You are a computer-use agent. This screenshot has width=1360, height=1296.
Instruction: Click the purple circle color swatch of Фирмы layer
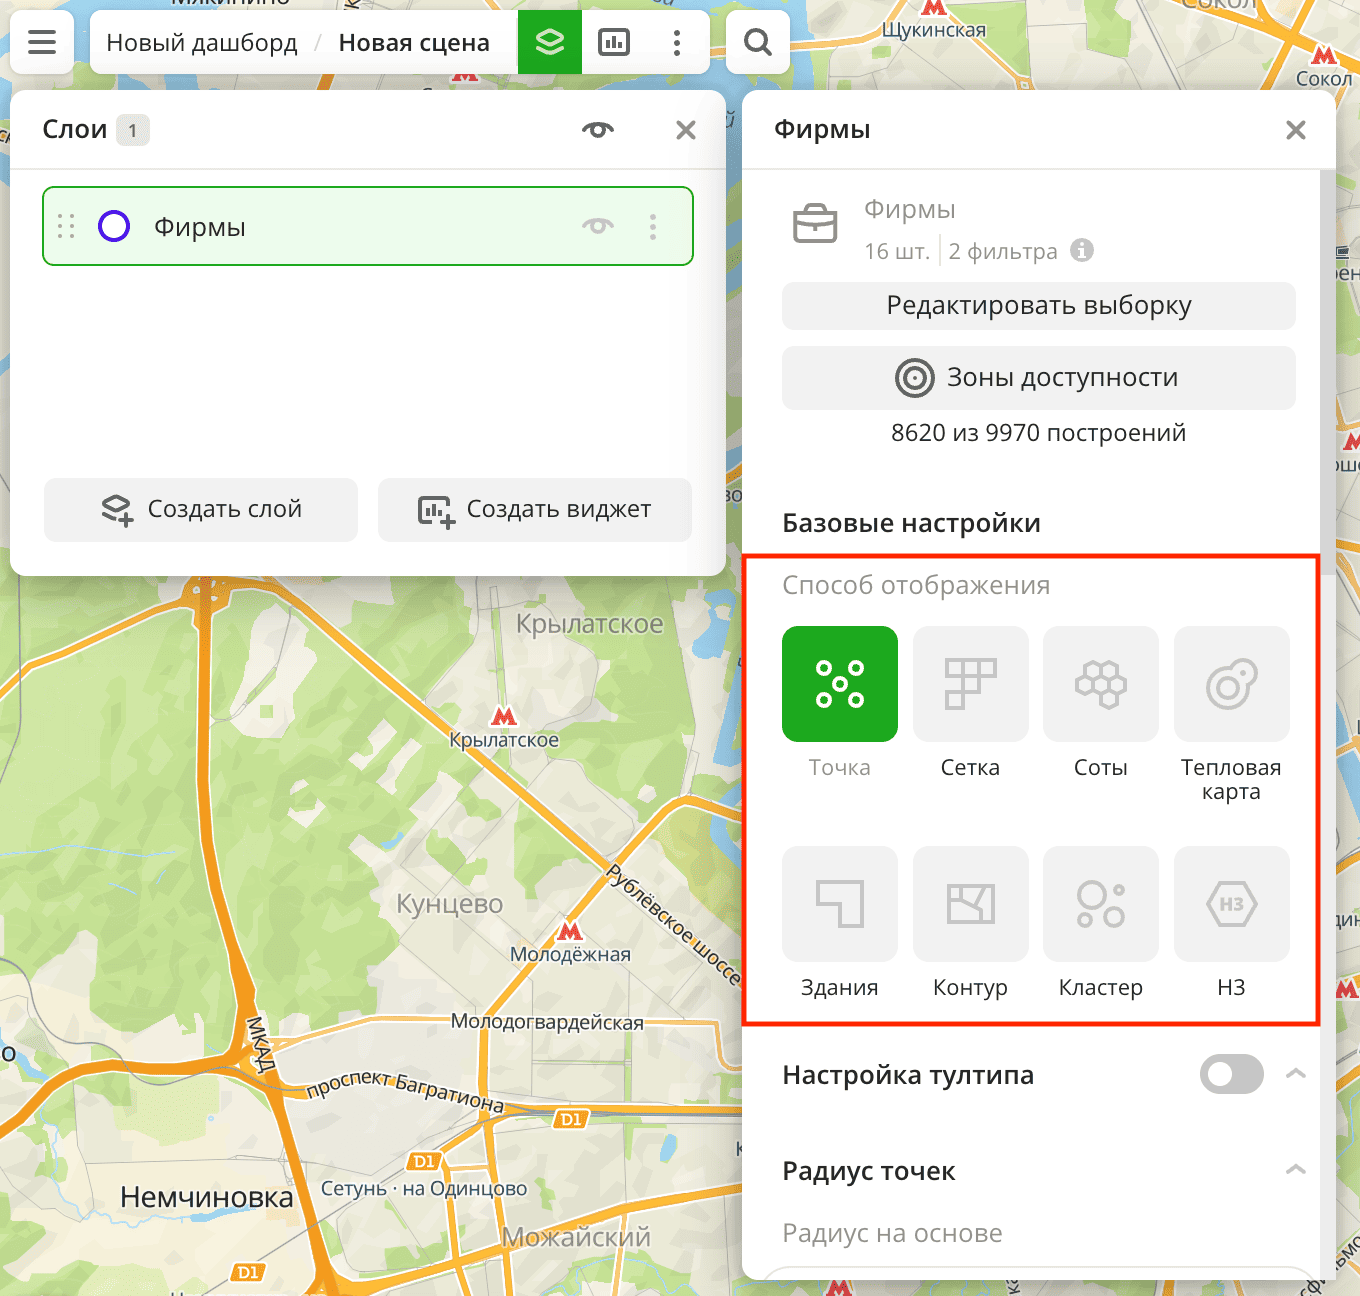[114, 227]
